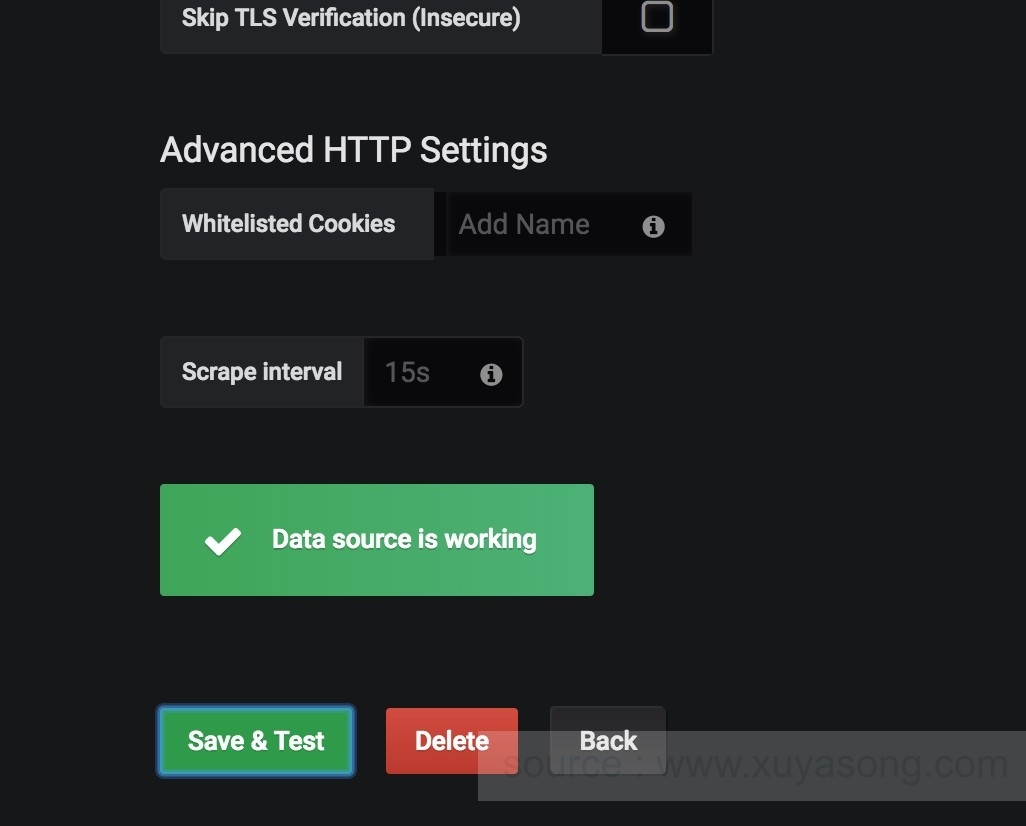Click the 'Data source is working' message text
This screenshot has width=1026, height=826.
point(404,540)
